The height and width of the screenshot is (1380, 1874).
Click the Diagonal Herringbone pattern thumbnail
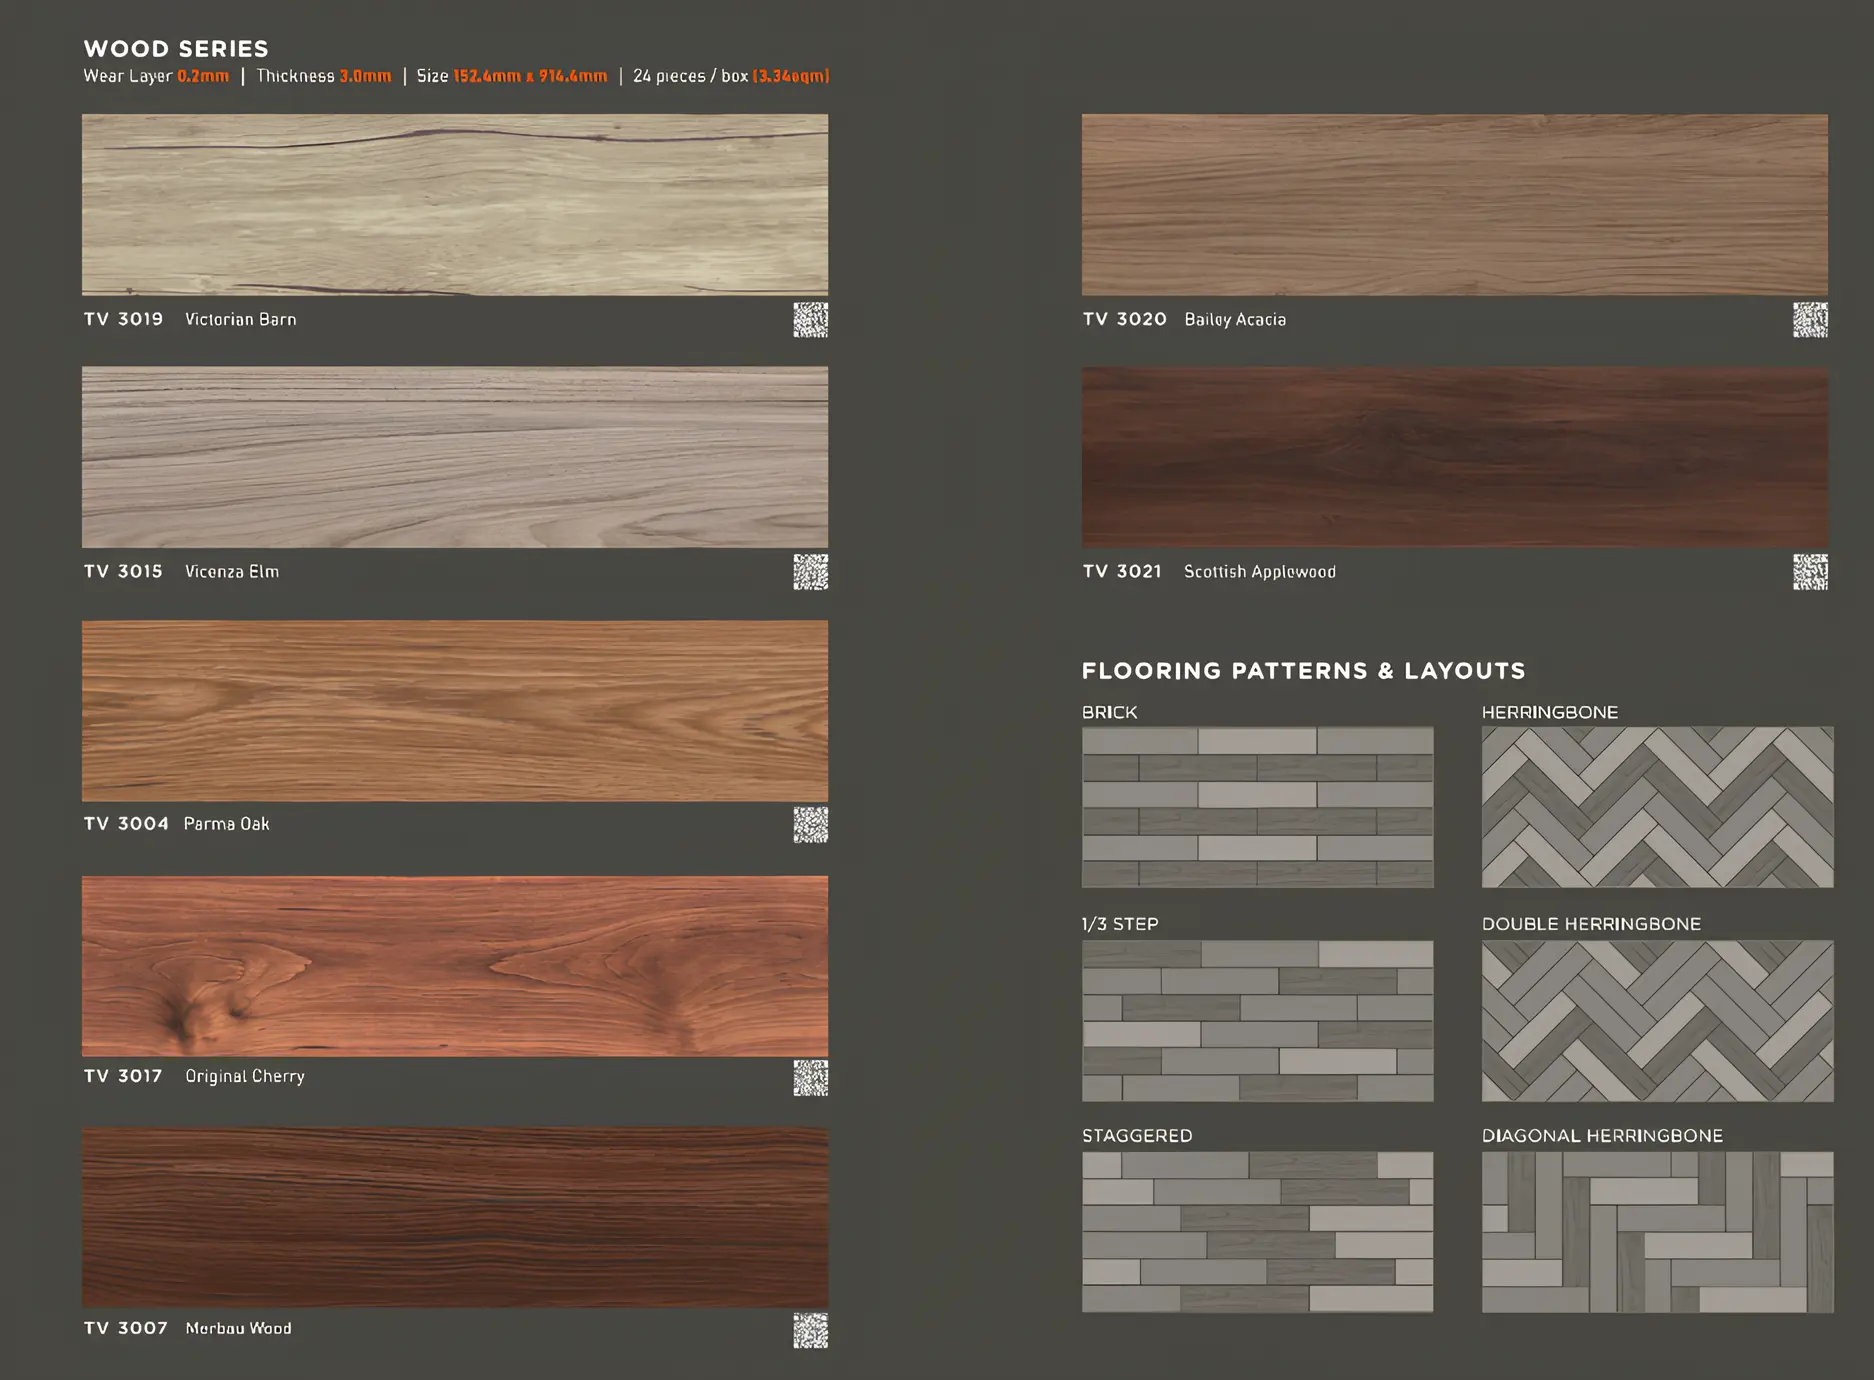click(1657, 1232)
